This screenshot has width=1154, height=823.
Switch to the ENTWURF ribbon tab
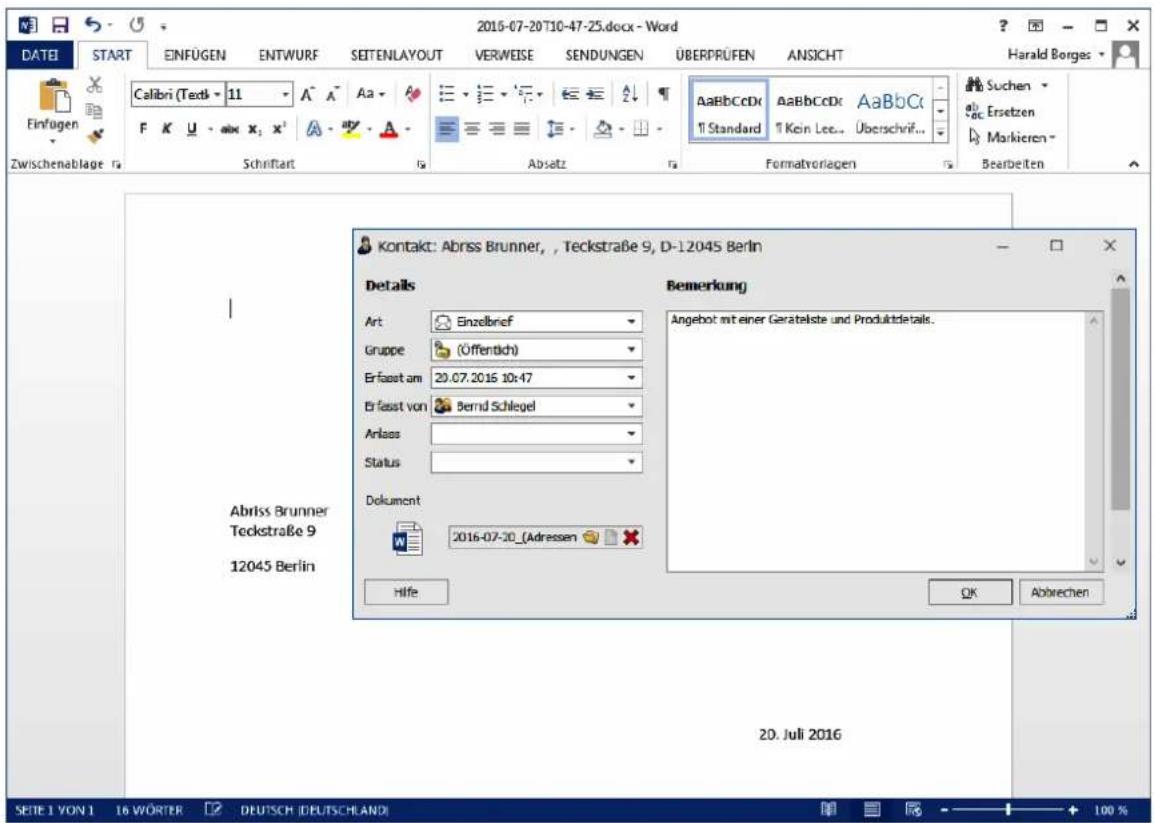coord(288,55)
